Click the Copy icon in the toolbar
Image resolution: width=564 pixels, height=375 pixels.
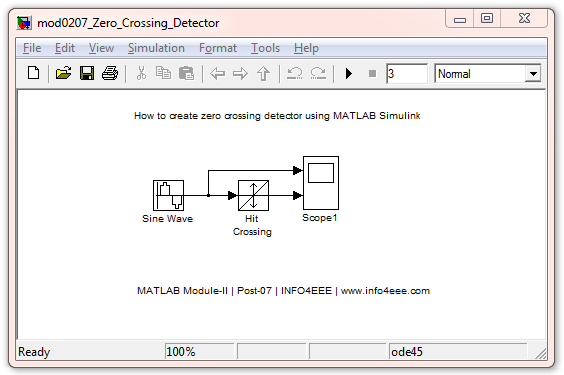pos(163,73)
